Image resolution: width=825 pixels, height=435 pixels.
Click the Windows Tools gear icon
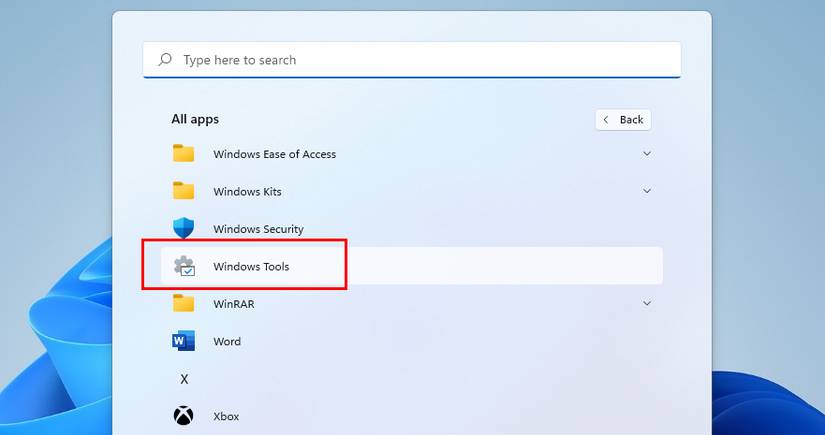pos(184,266)
